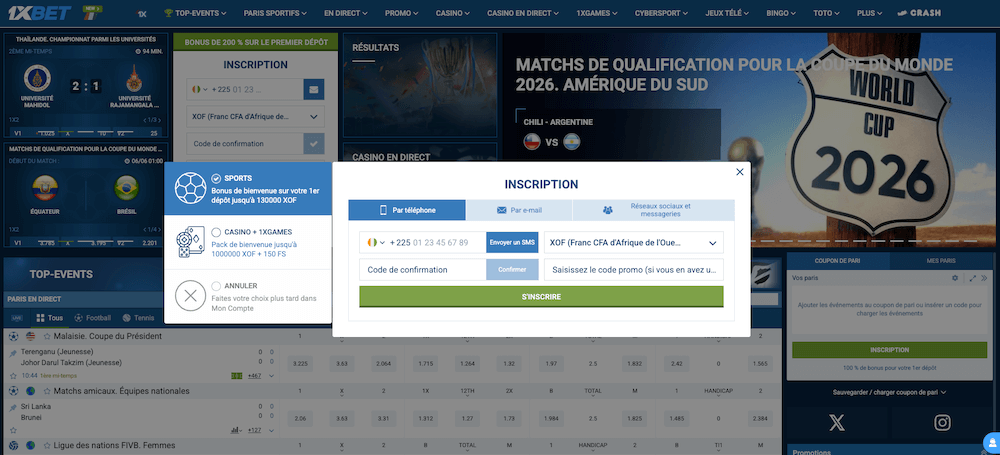This screenshot has height=455, width=1000.
Task: Favorite the Matchs amicaux league star
Action: pos(47,391)
